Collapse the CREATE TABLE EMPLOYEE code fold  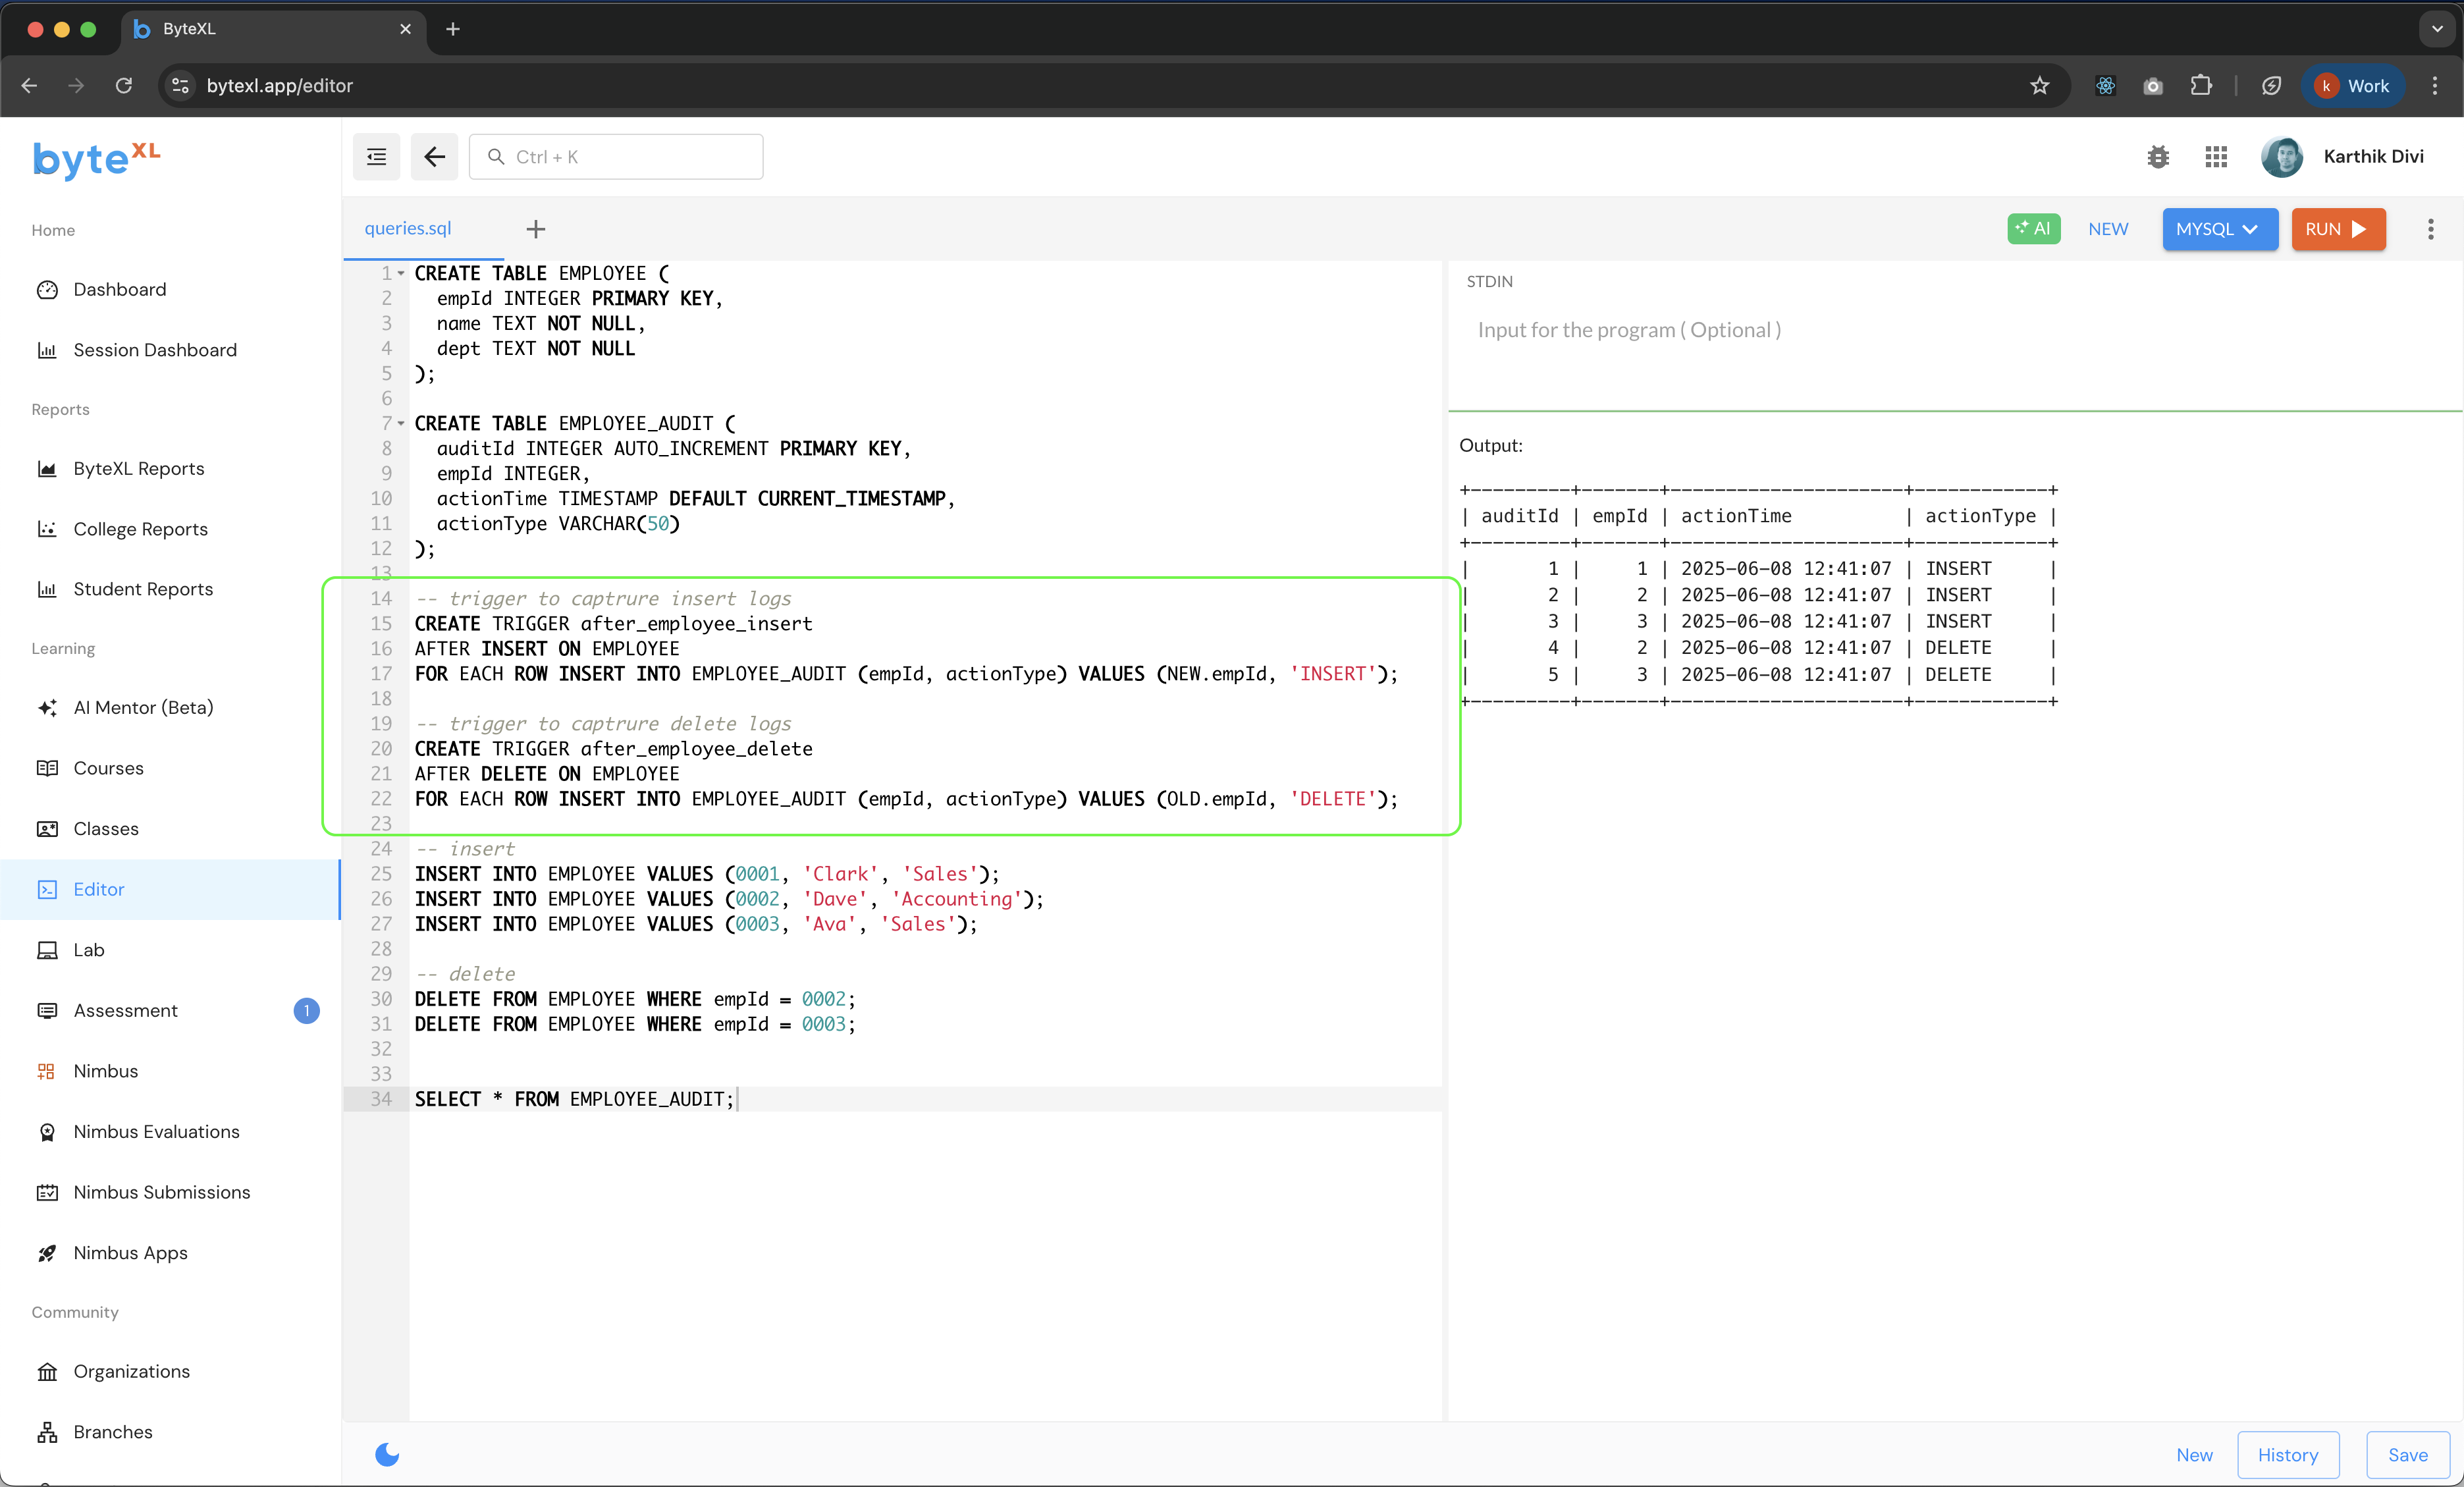point(401,273)
